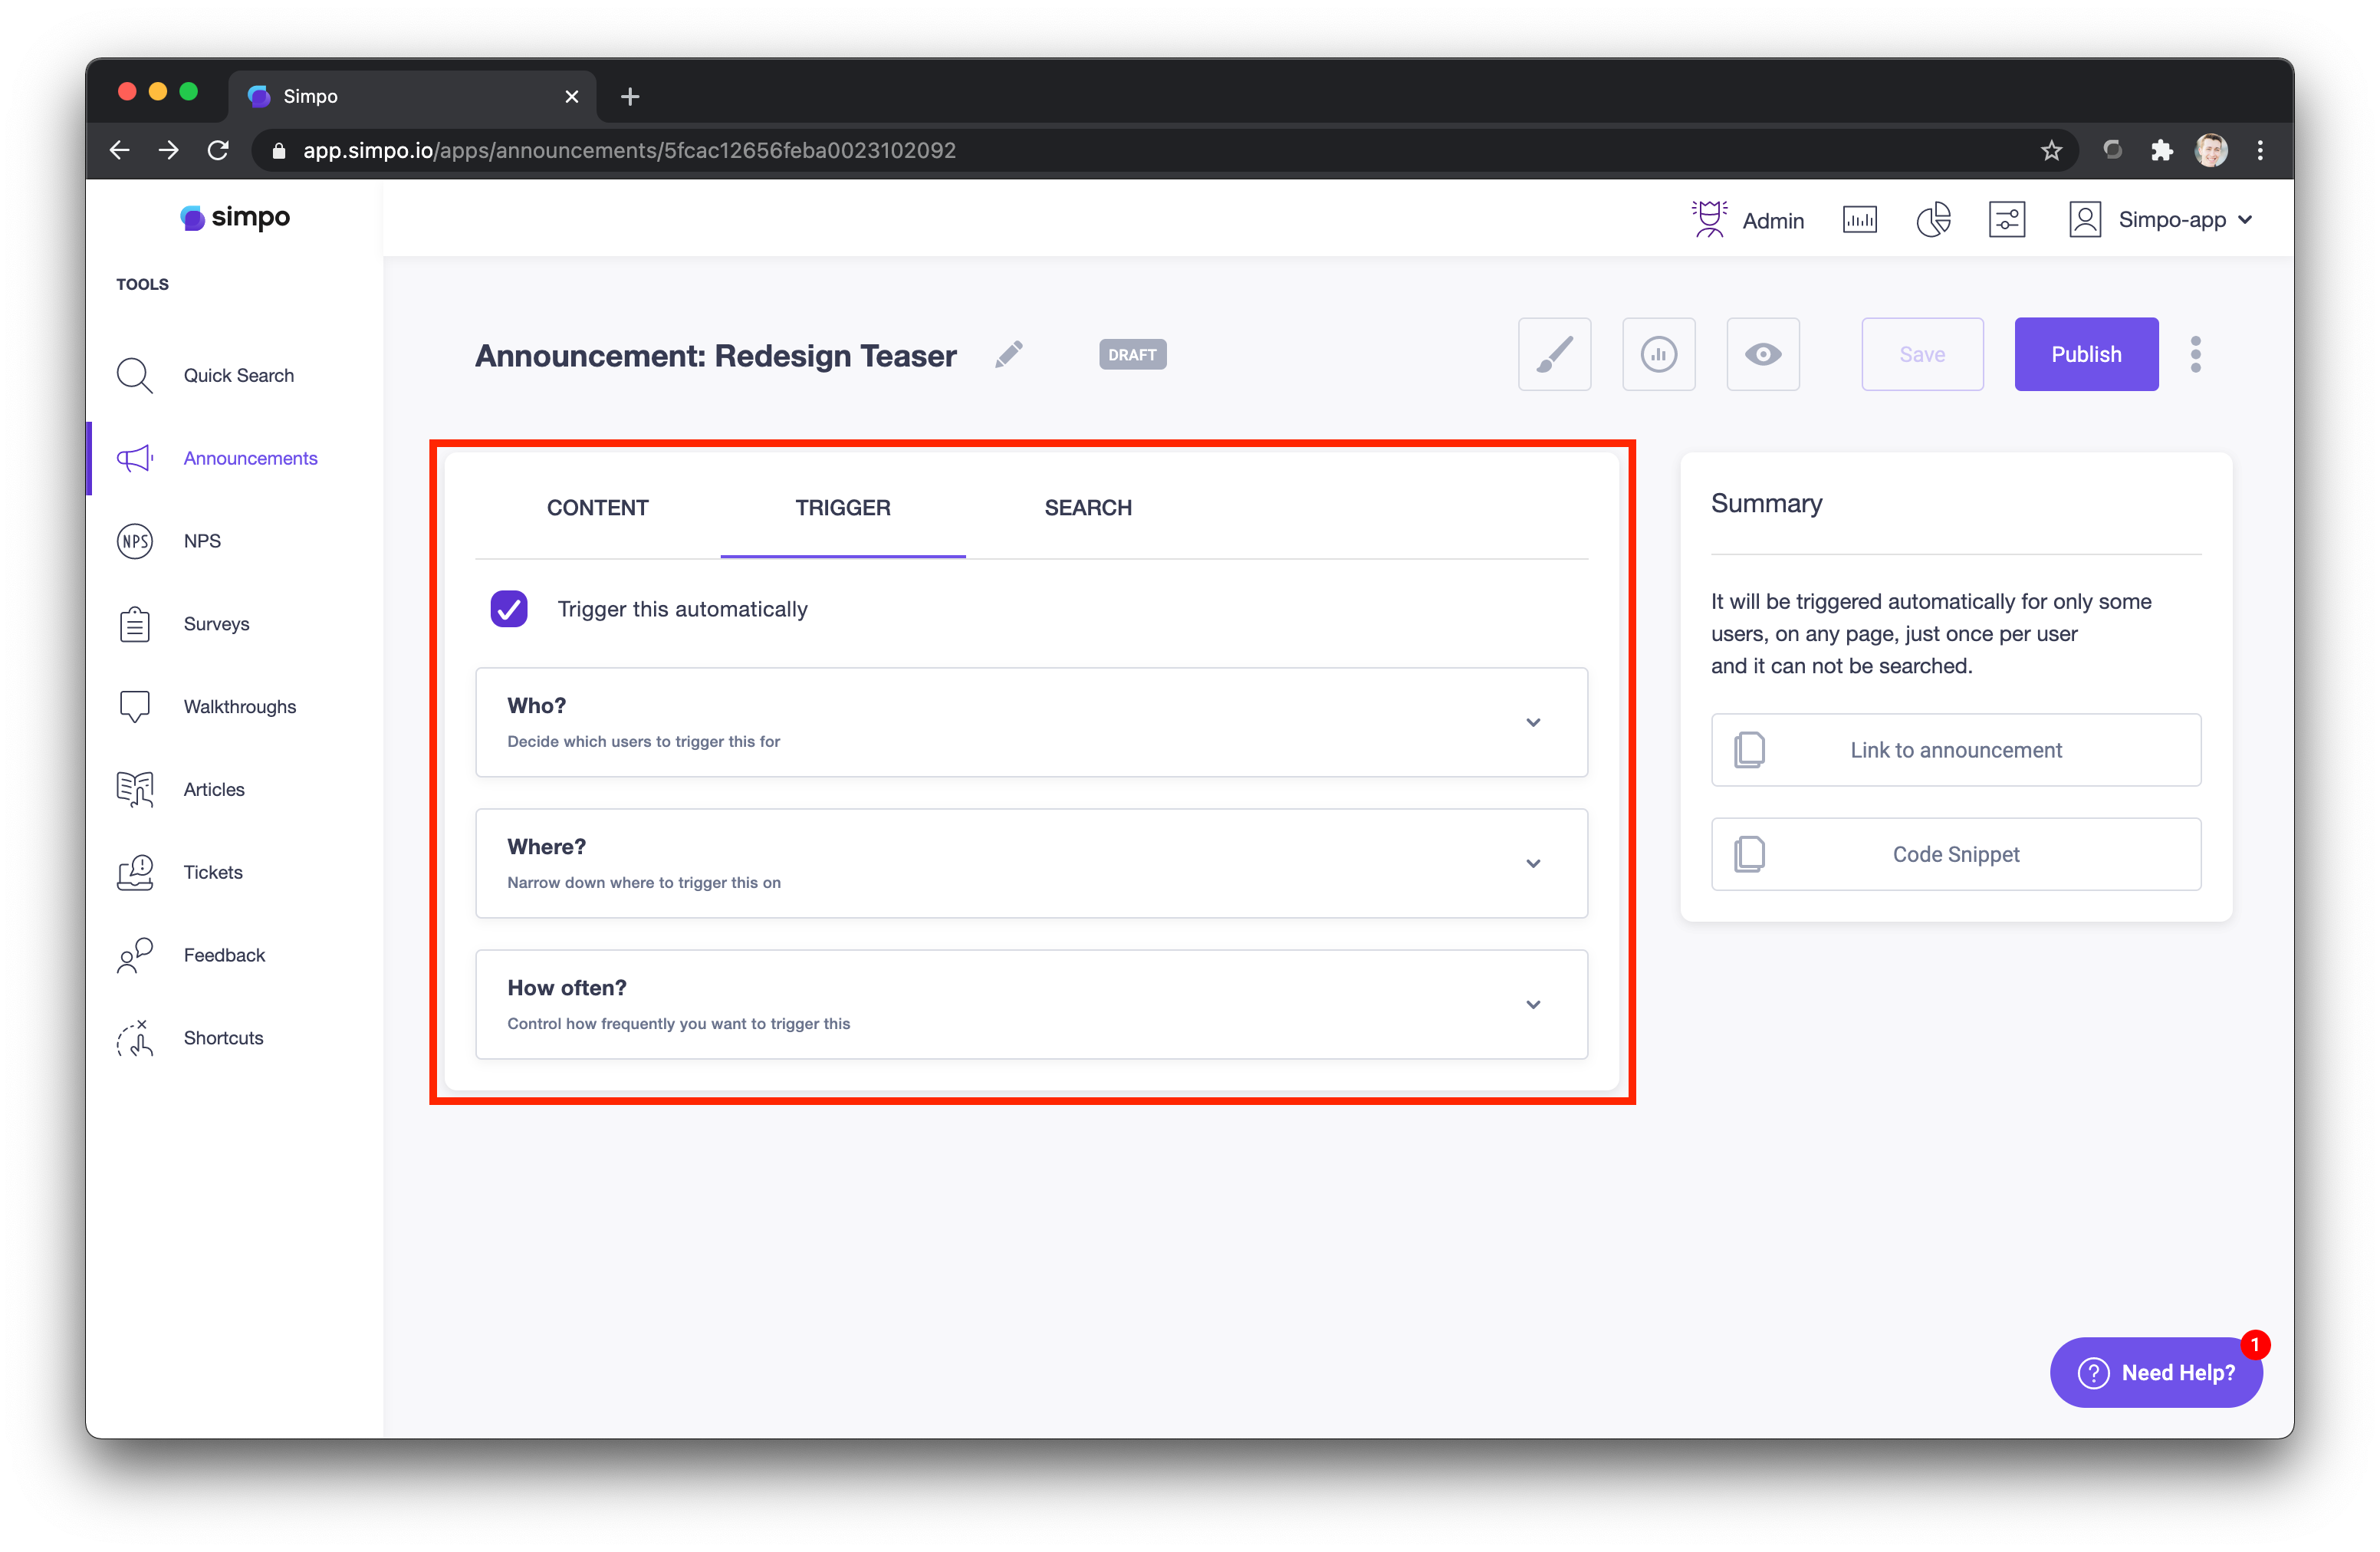Go back using browser back arrow

coord(120,150)
